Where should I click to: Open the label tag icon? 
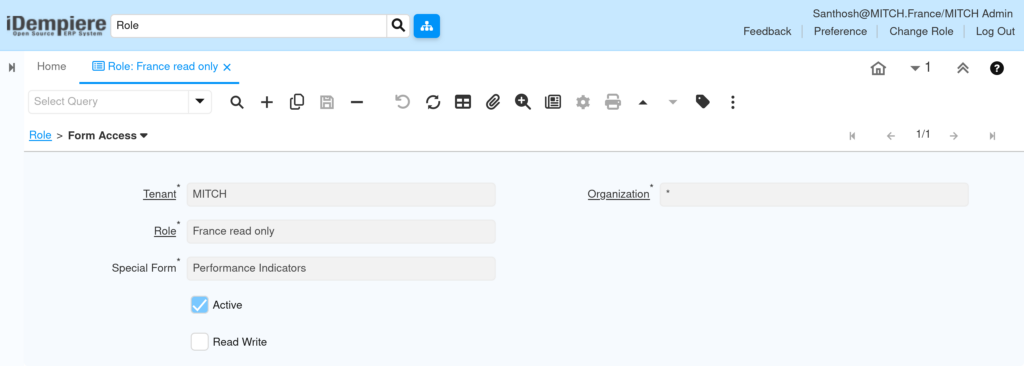[x=703, y=102]
